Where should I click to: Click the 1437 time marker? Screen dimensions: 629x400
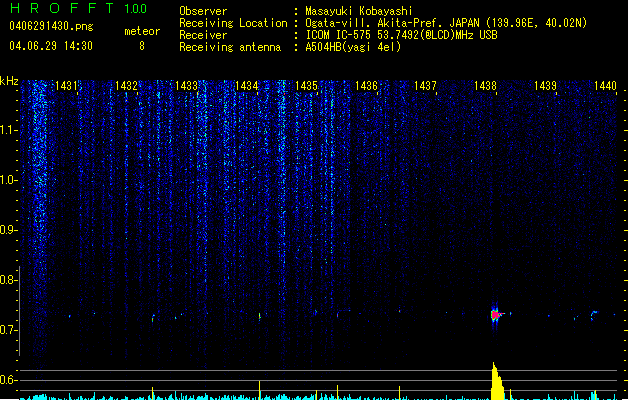pyautogui.click(x=425, y=86)
